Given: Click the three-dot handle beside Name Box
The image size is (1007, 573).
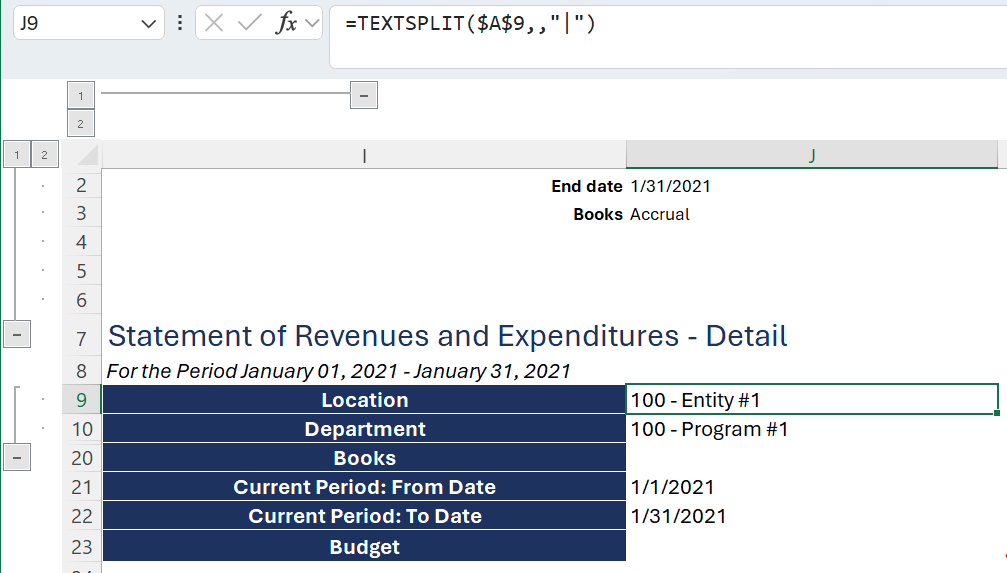Looking at the screenshot, I should point(179,23).
